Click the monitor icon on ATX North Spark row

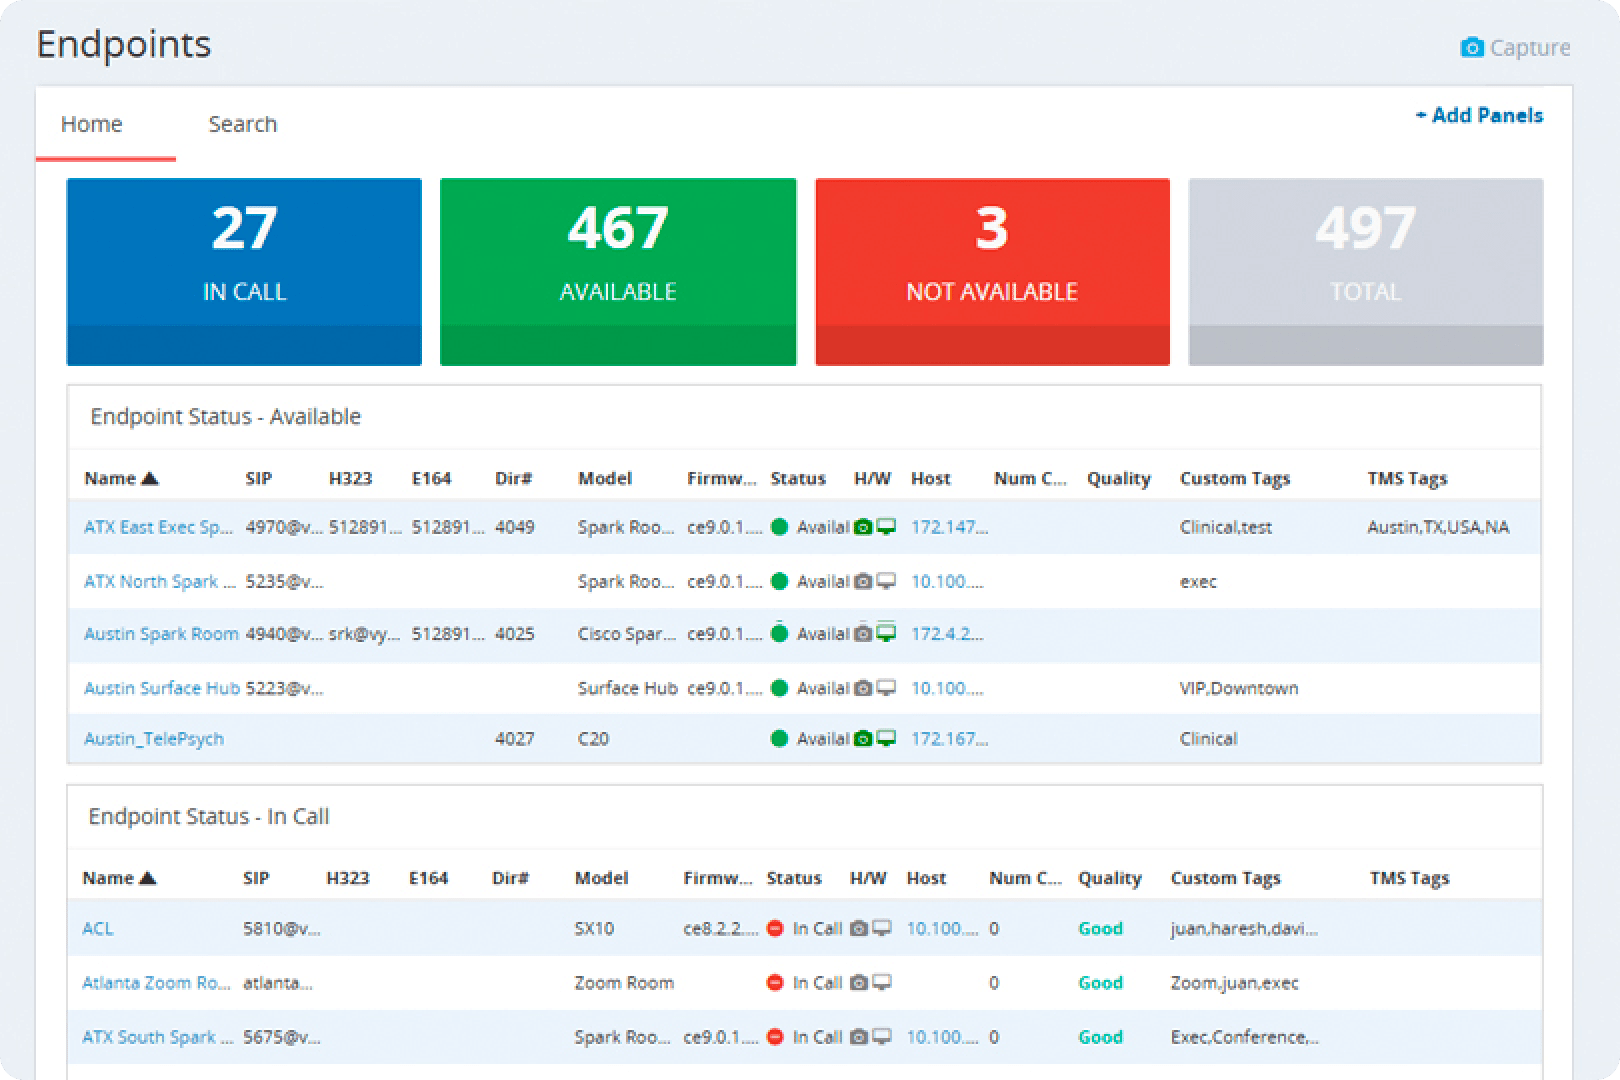(x=885, y=581)
